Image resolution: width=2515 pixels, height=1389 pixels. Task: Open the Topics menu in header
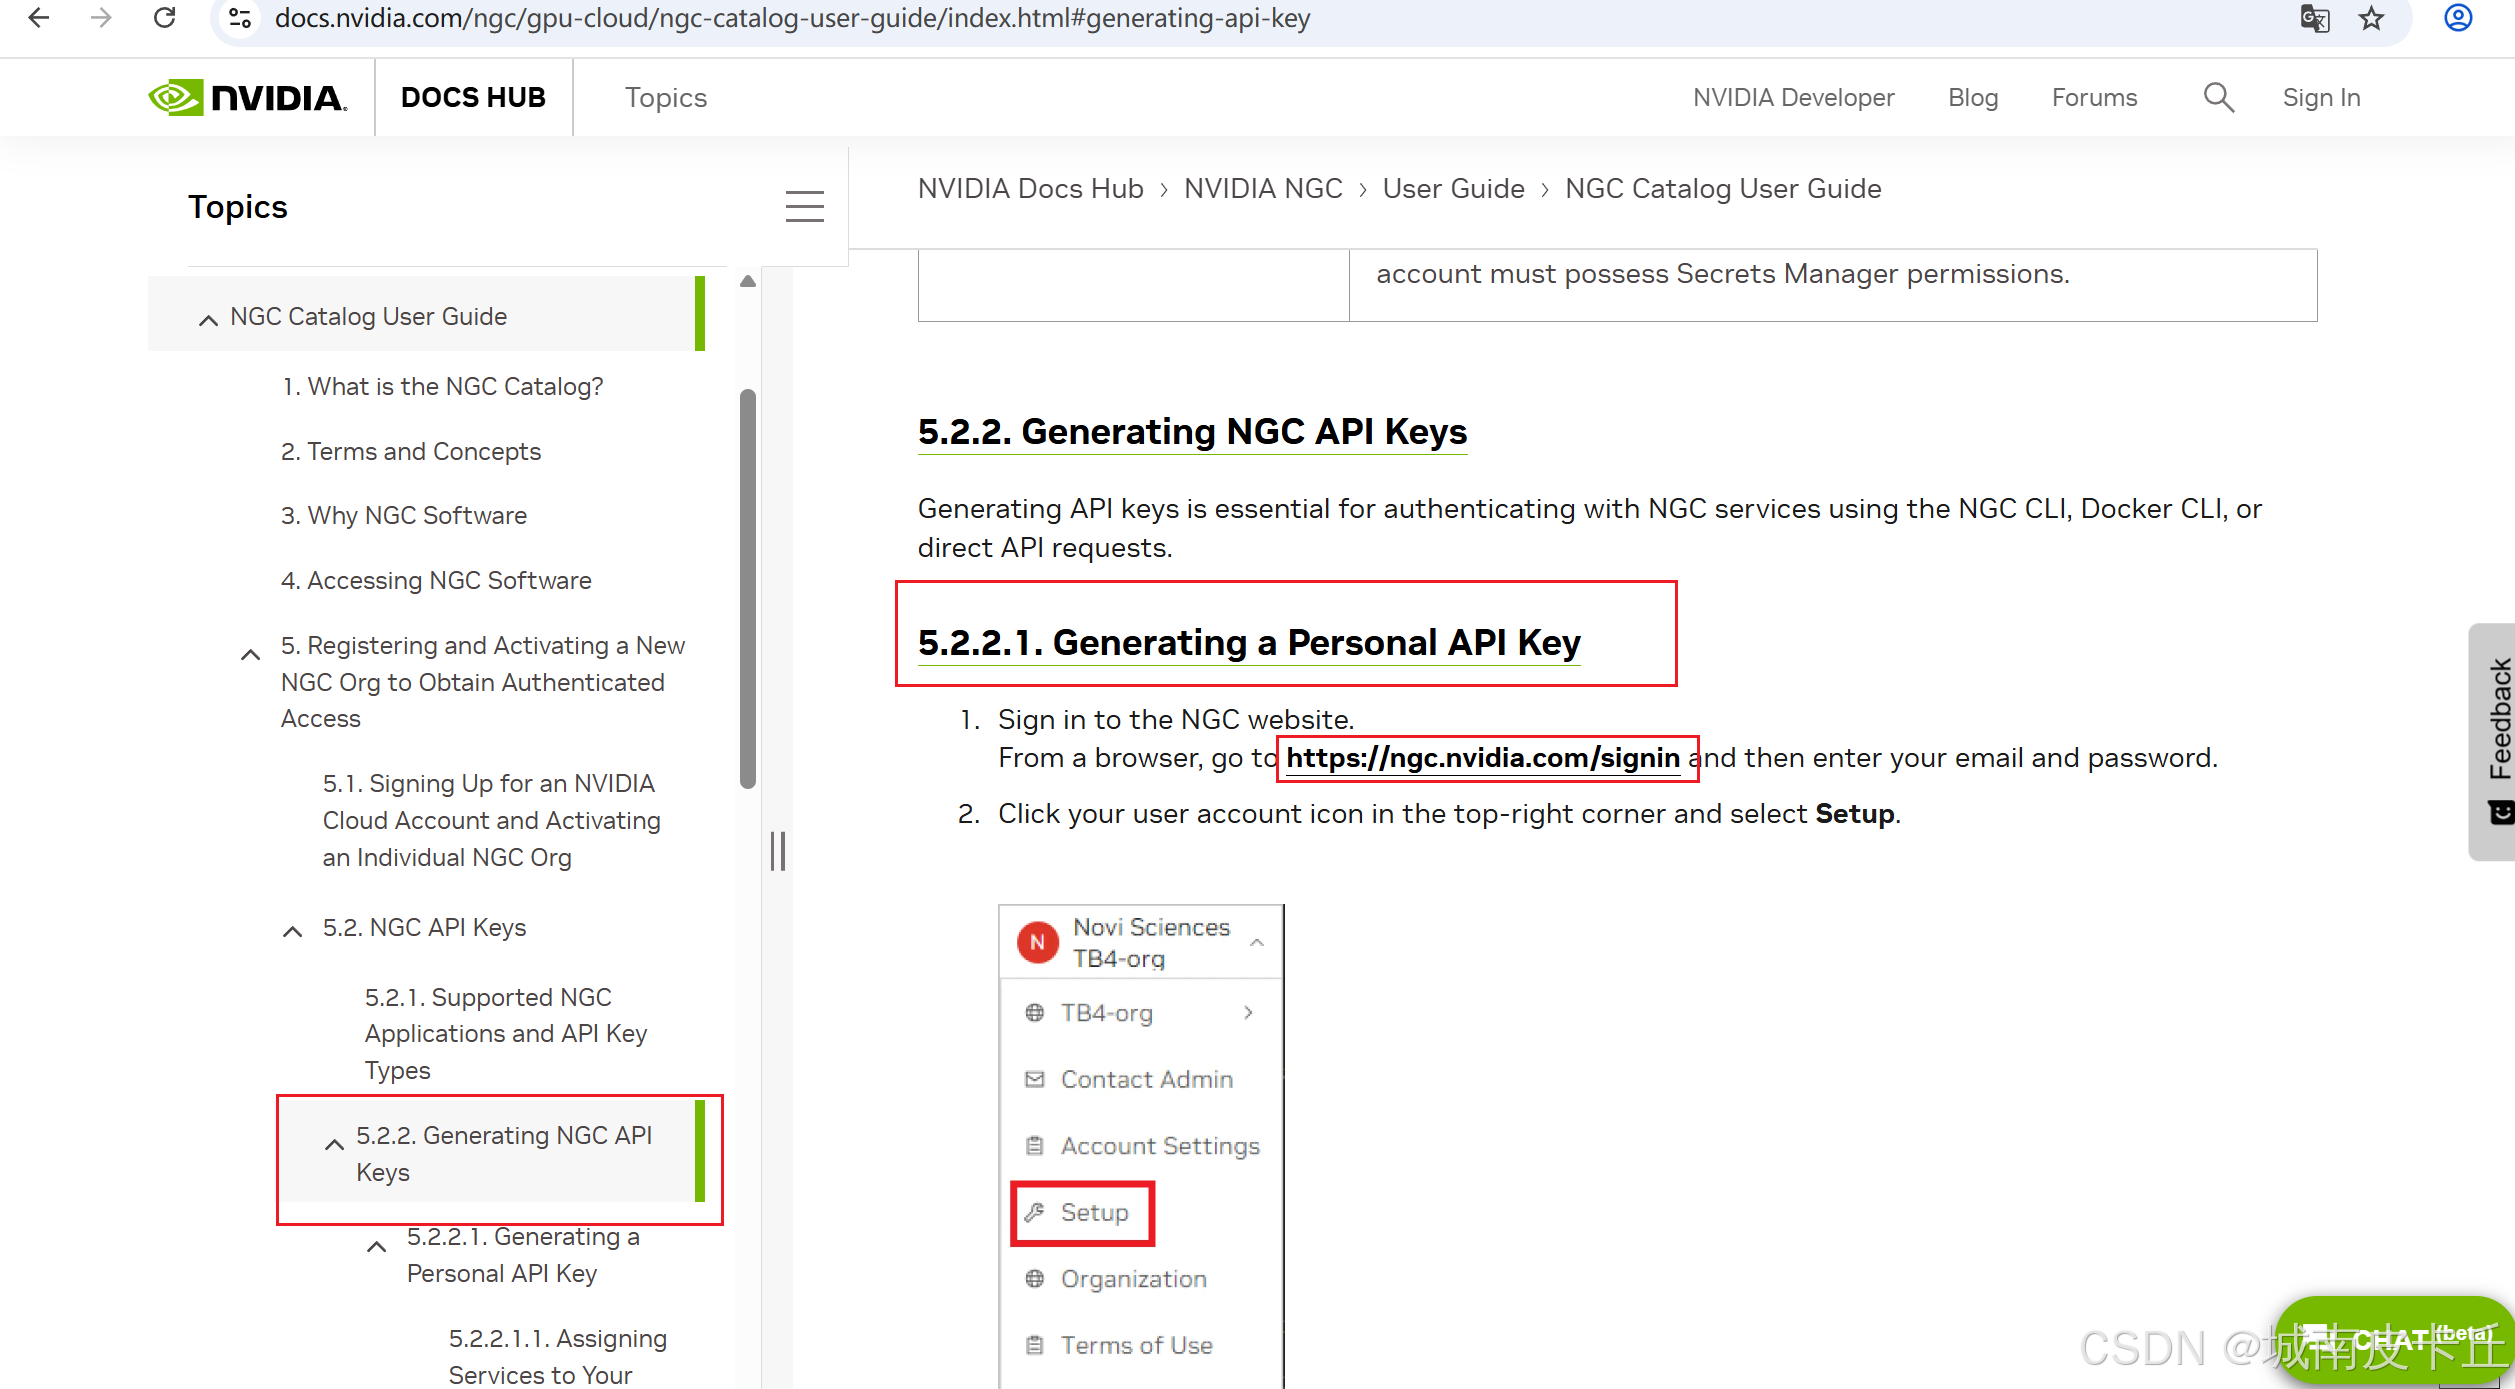[x=665, y=98]
